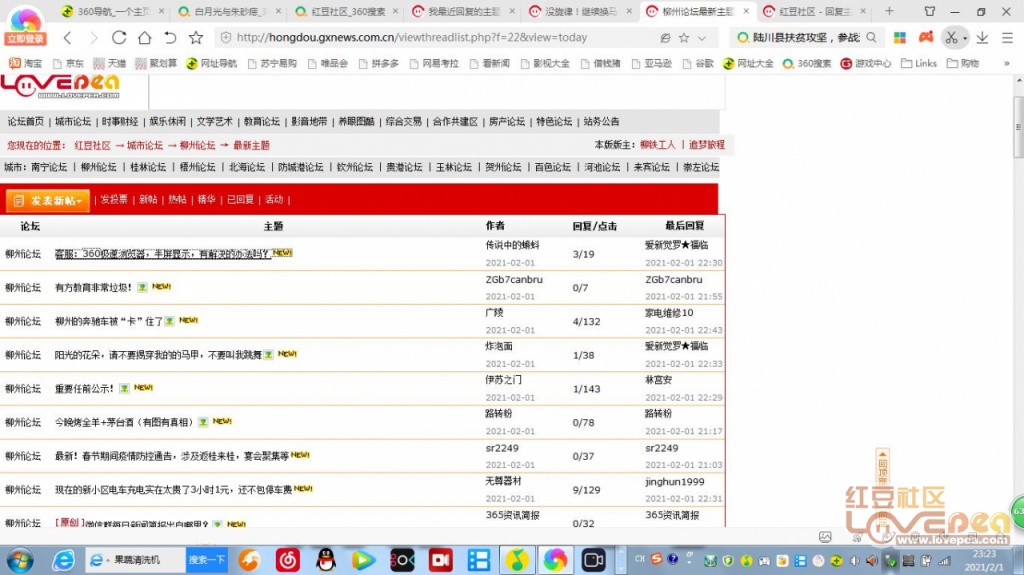
Task: Go to the browser home page icon
Action: click(x=144, y=38)
